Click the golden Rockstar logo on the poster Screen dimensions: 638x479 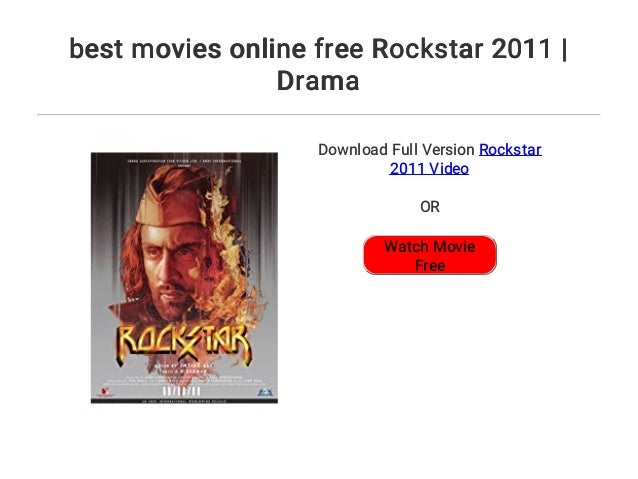click(184, 344)
